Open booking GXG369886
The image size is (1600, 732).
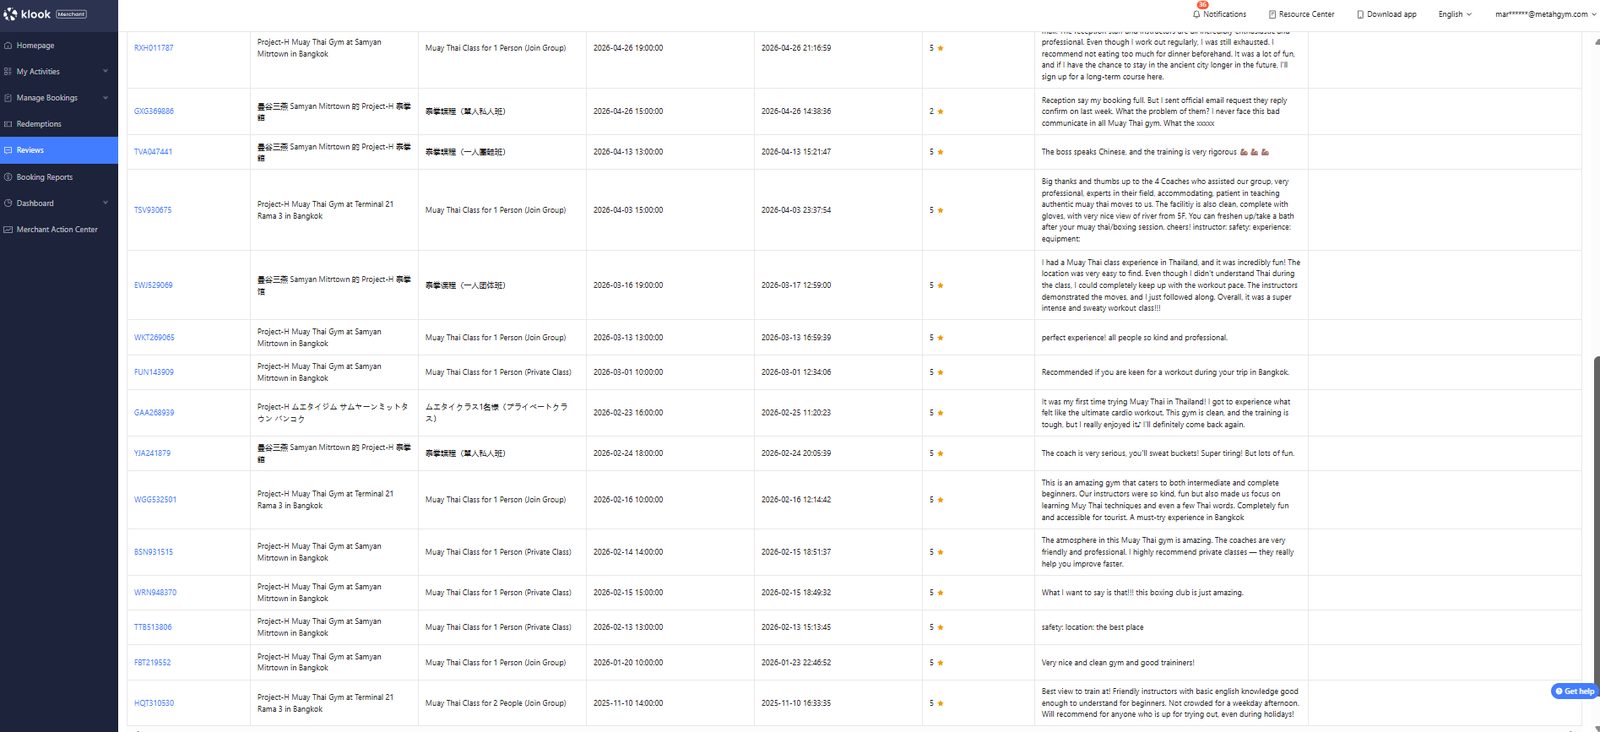coord(154,111)
